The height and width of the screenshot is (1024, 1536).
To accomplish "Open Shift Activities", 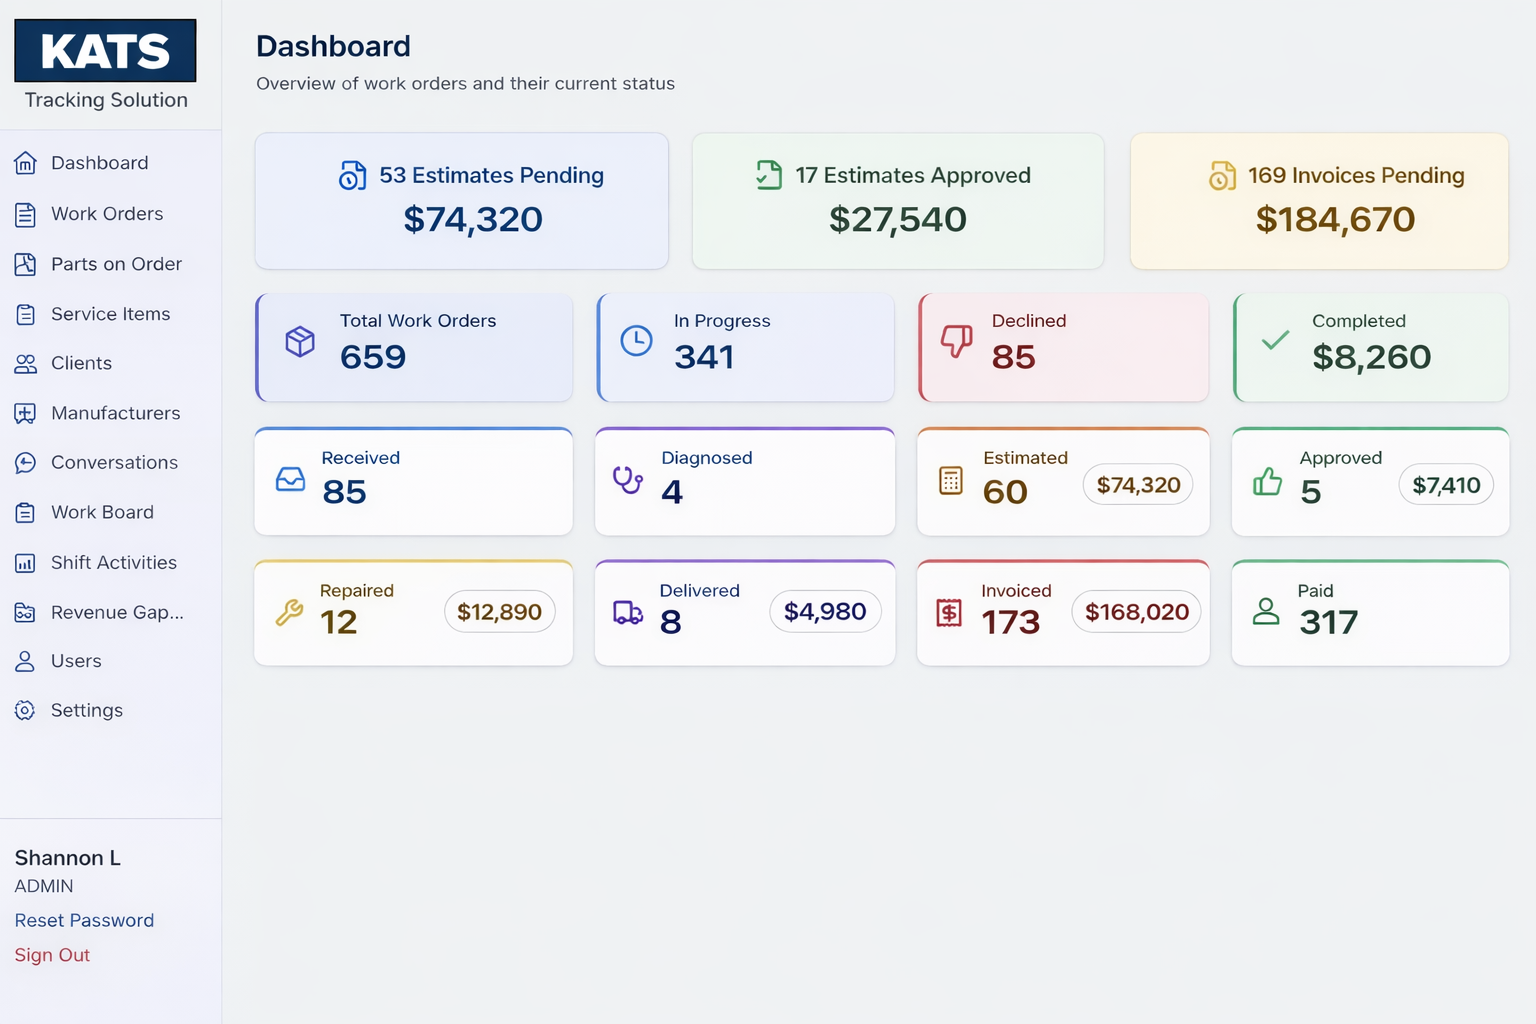I will (x=114, y=562).
